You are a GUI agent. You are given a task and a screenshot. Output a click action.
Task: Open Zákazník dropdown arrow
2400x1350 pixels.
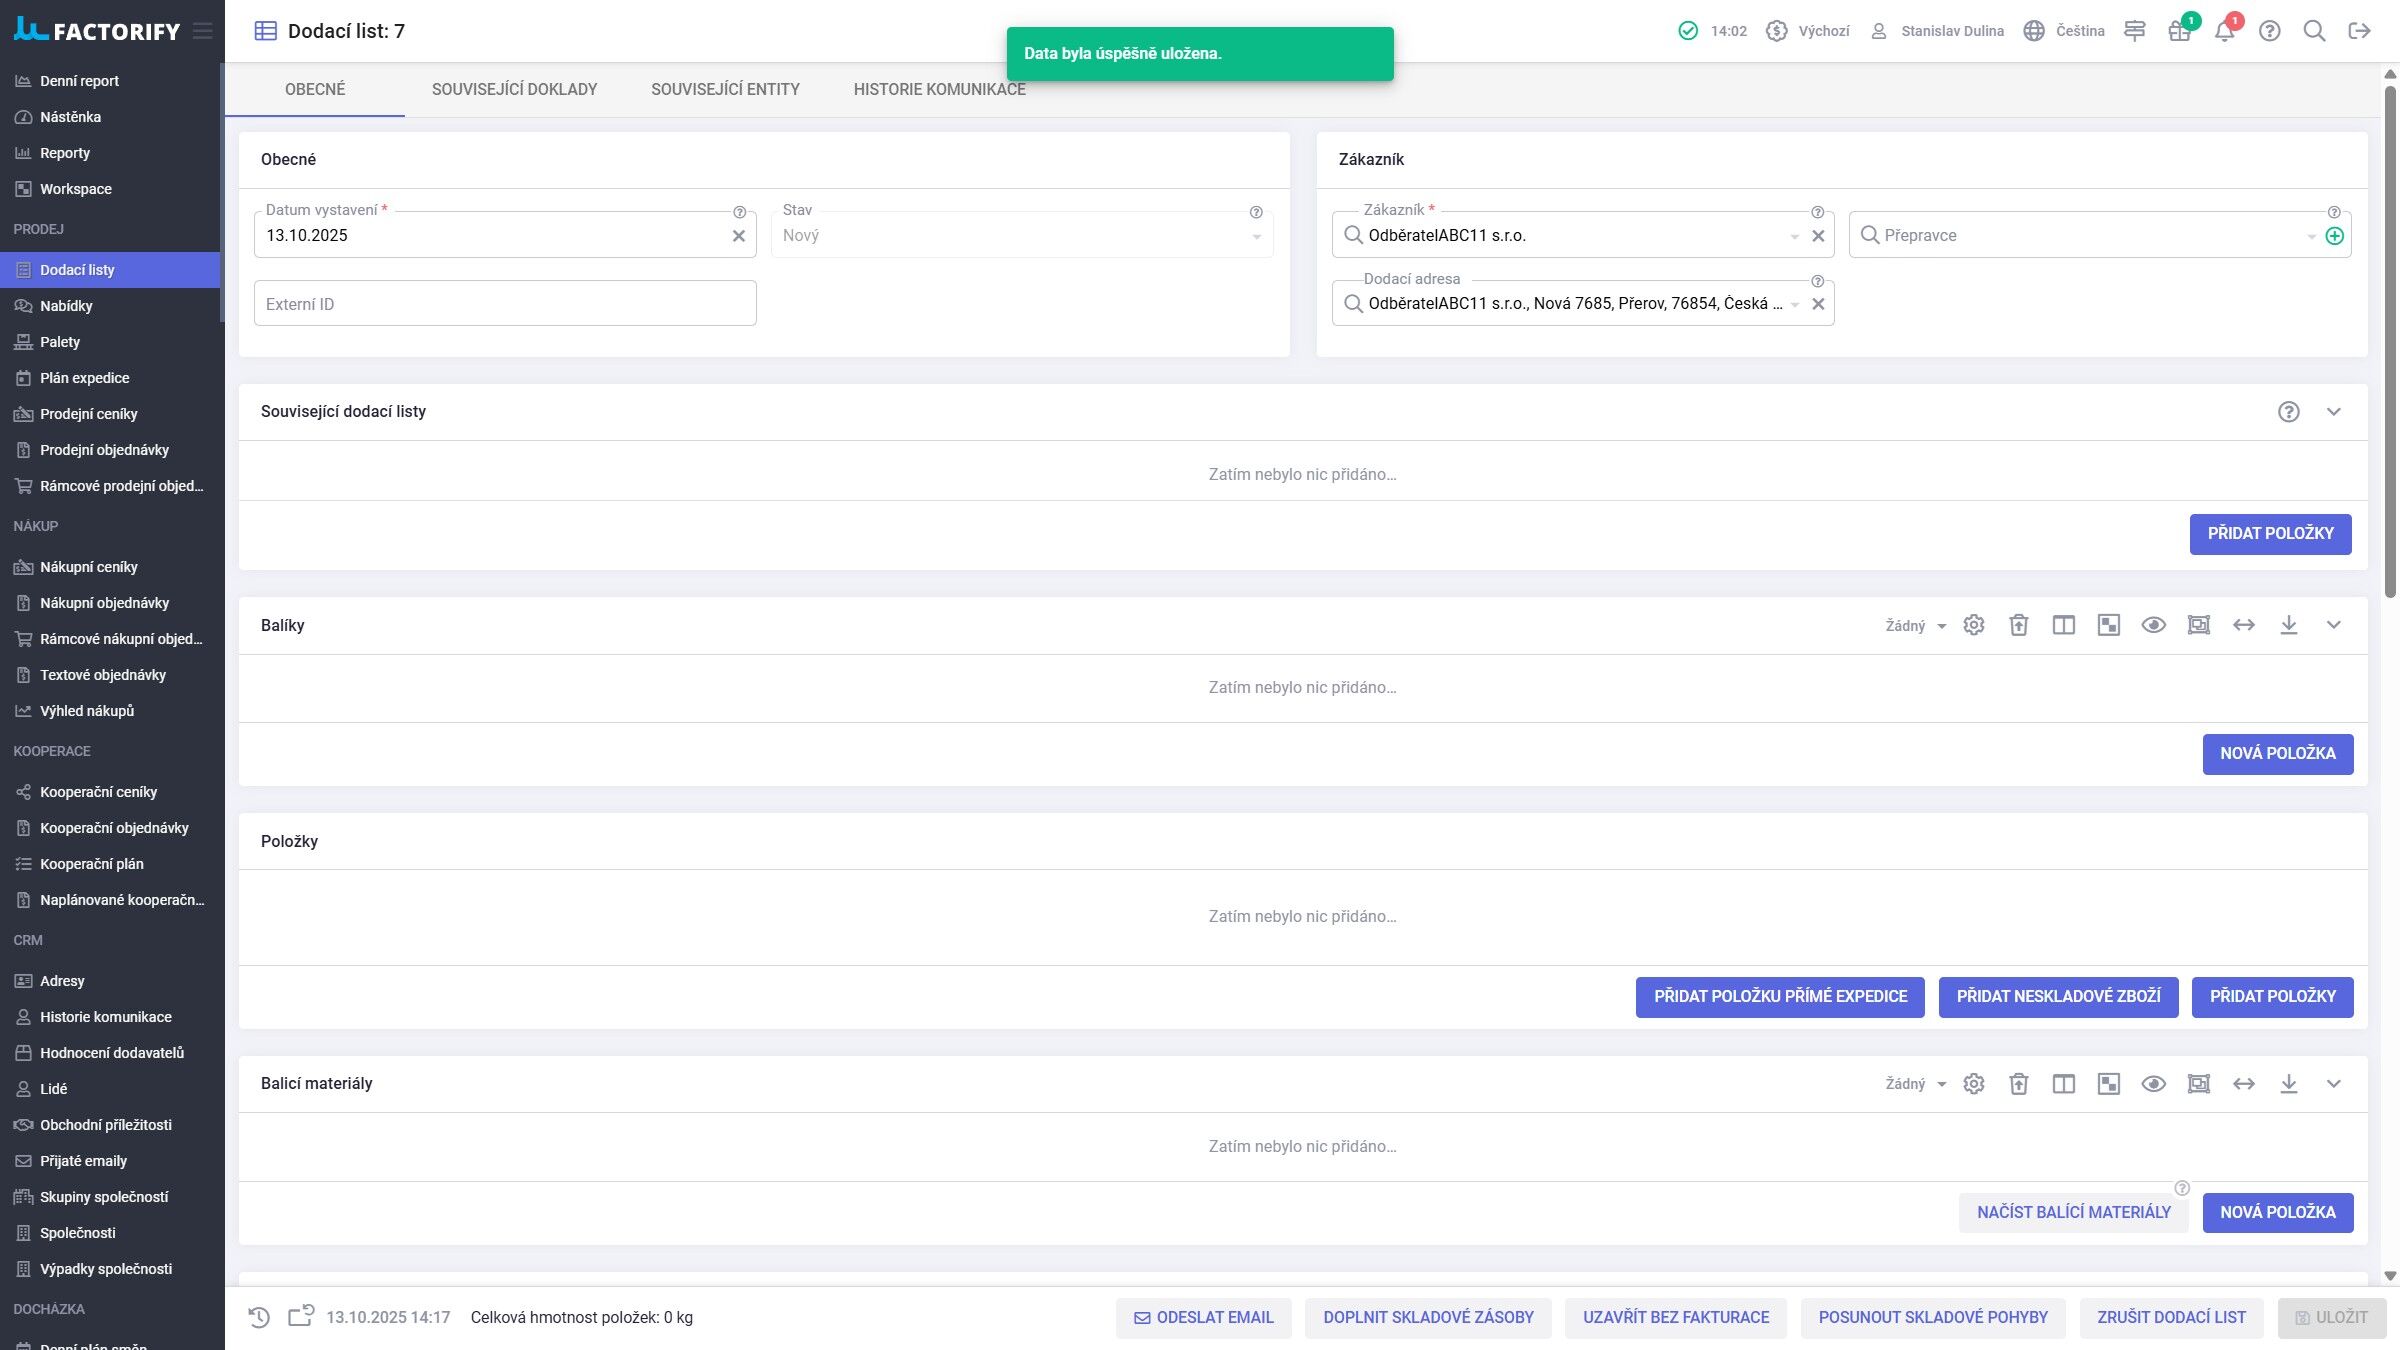1794,237
